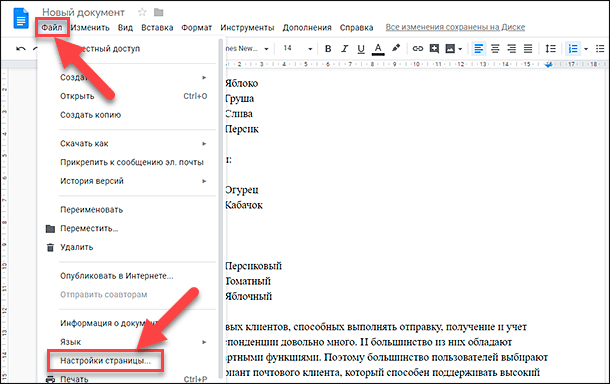
Task: Toggle the numbered list button
Action: click(573, 49)
